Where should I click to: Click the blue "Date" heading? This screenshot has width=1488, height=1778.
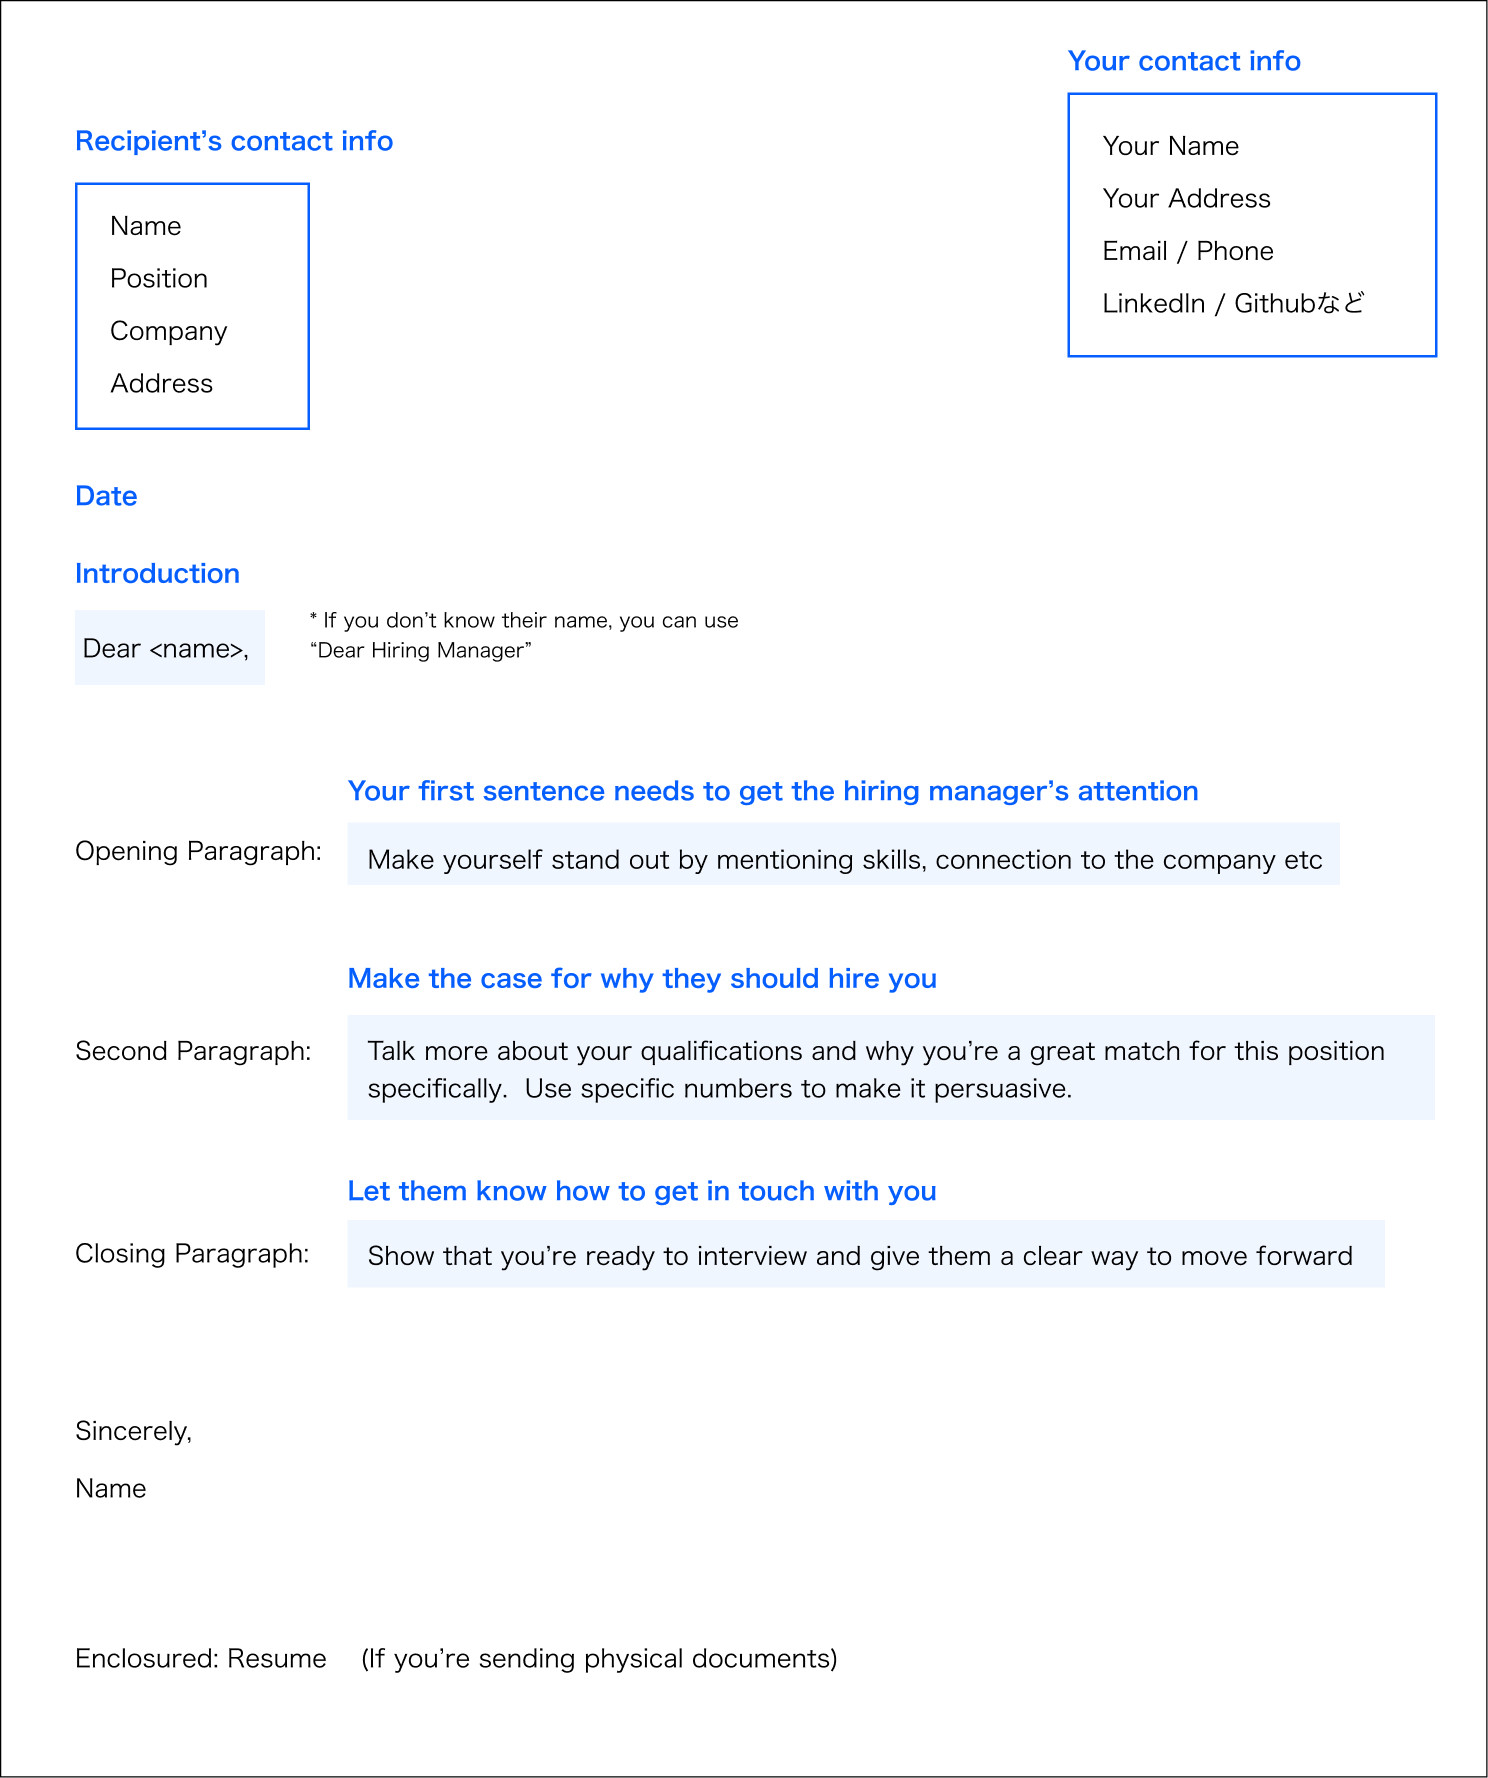coord(106,496)
